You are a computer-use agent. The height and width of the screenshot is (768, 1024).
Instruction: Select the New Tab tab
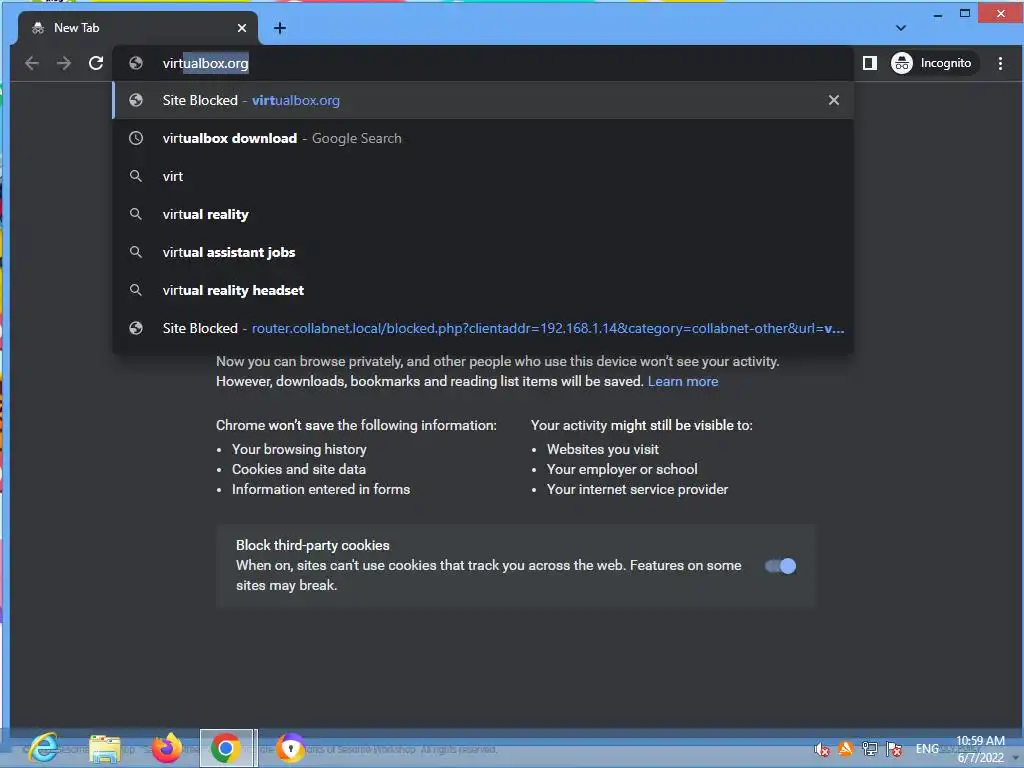click(137, 28)
